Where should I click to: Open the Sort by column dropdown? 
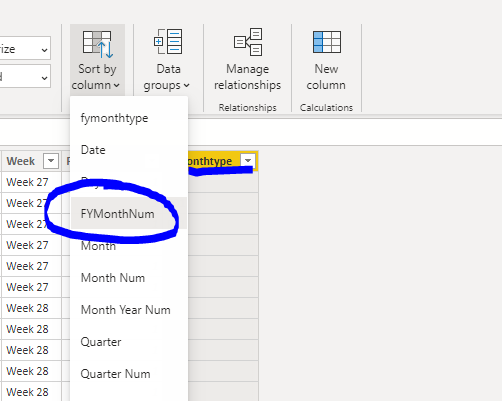(x=97, y=60)
